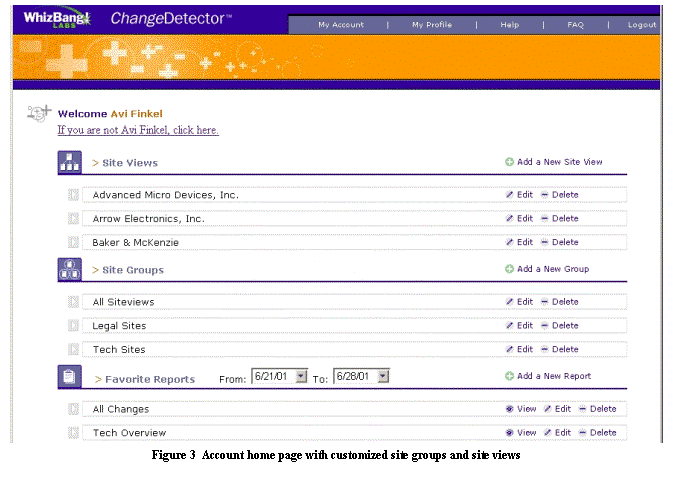The width and height of the screenshot is (674, 478).
Task: Open the Favorite Reports clipboard icon
Action: 70,377
